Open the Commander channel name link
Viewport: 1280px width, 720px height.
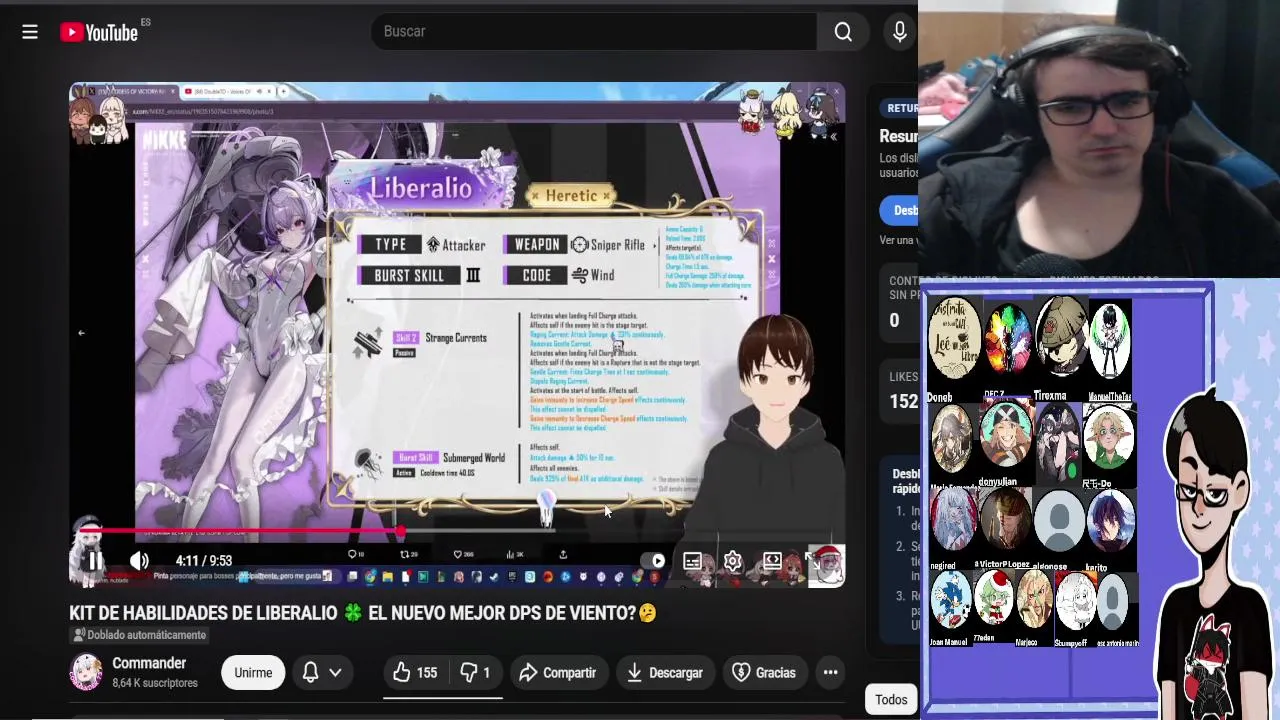click(x=149, y=663)
